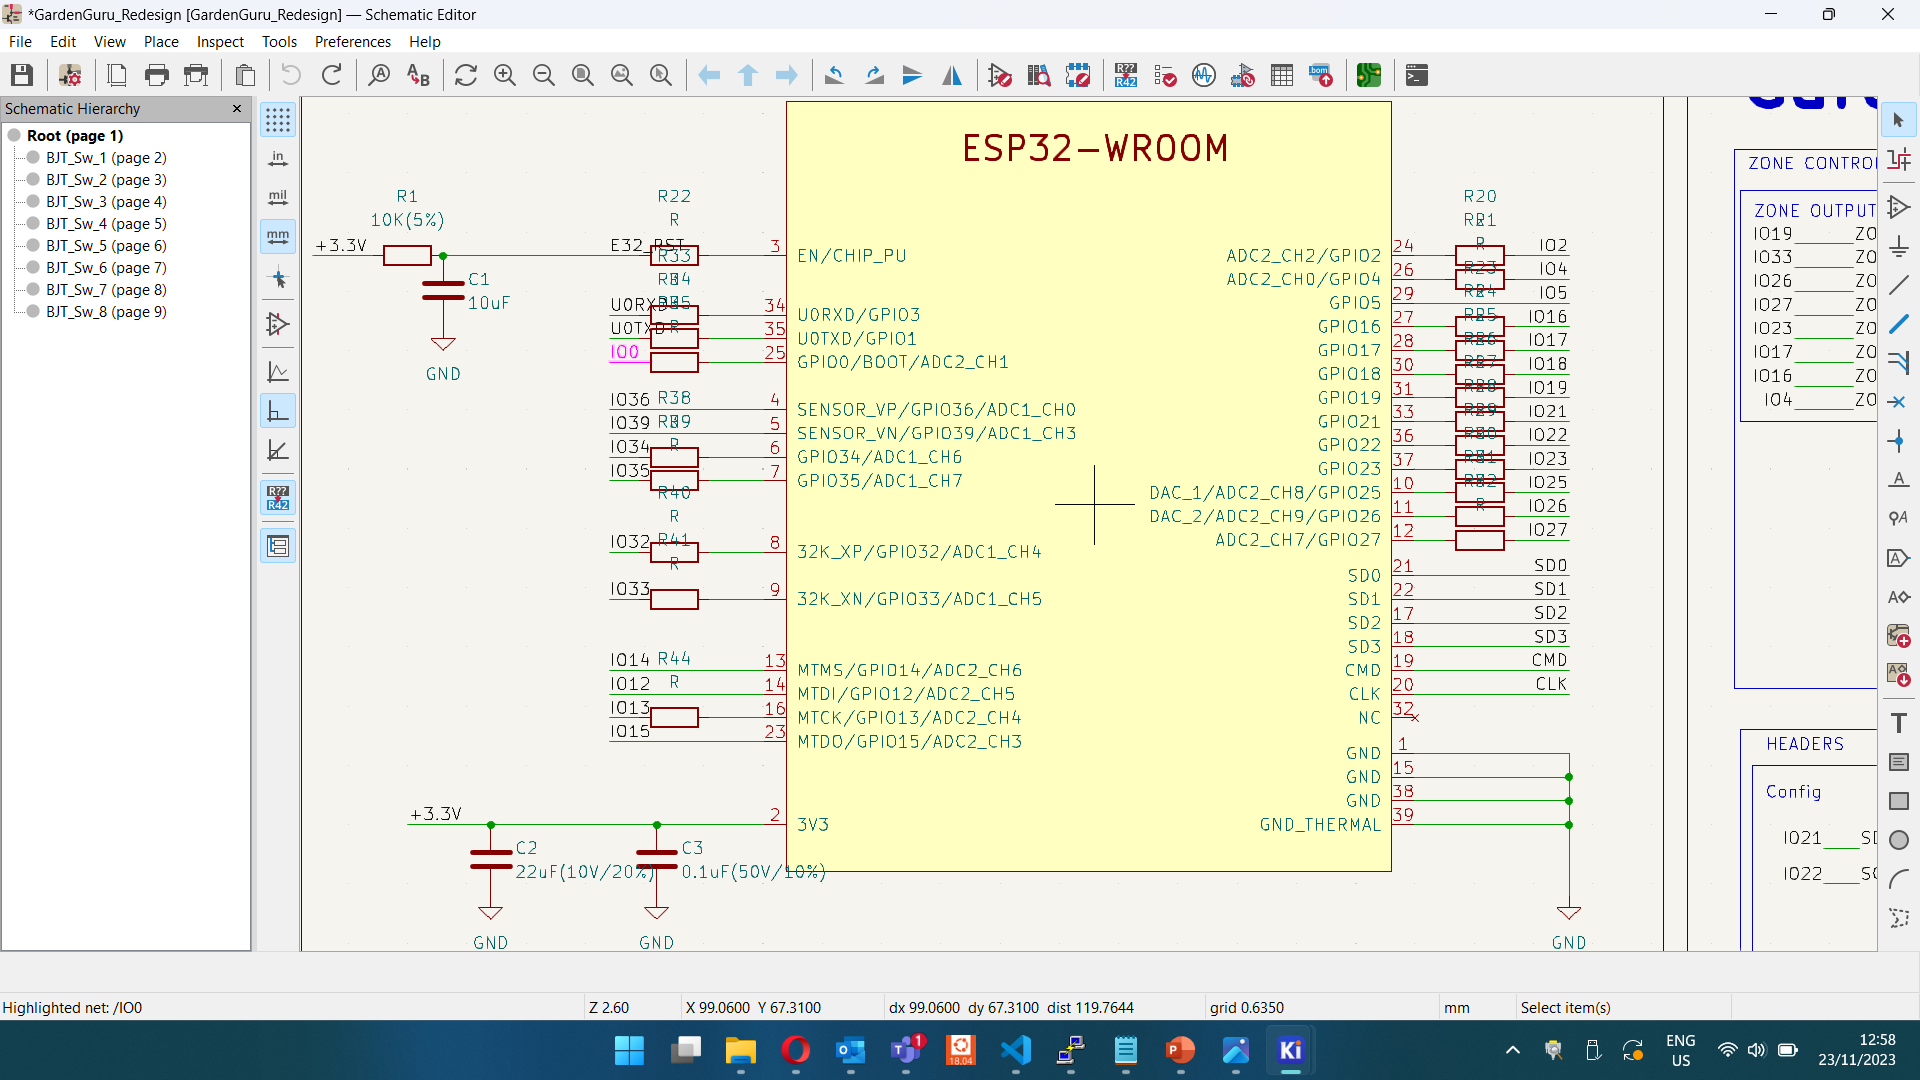Switch units to millimeters
1920x1080 pixels.
point(278,237)
